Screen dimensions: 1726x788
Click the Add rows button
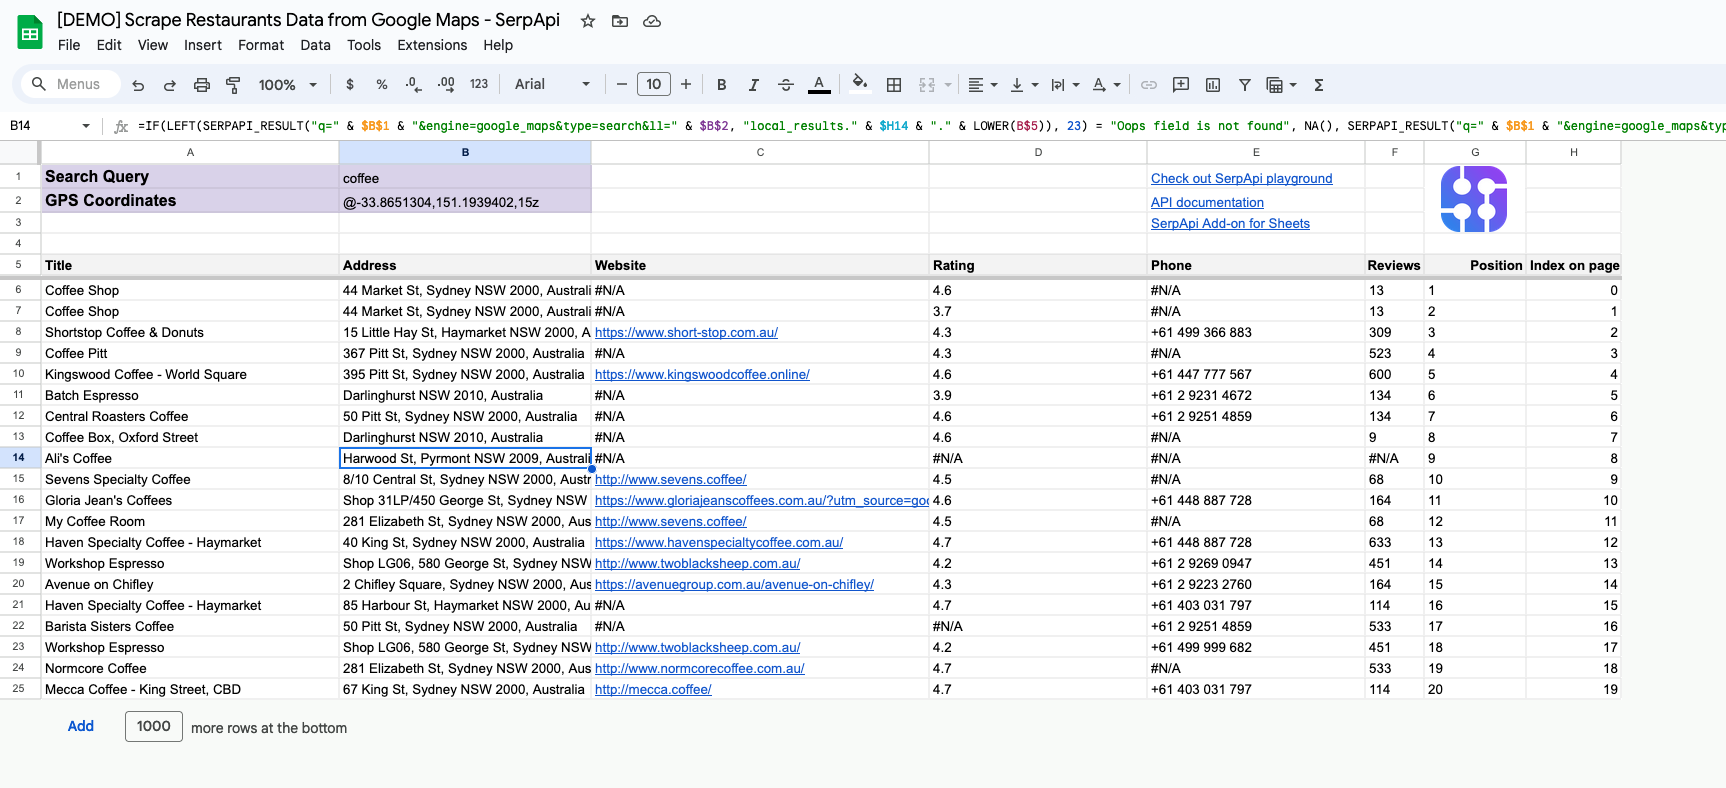point(81,726)
